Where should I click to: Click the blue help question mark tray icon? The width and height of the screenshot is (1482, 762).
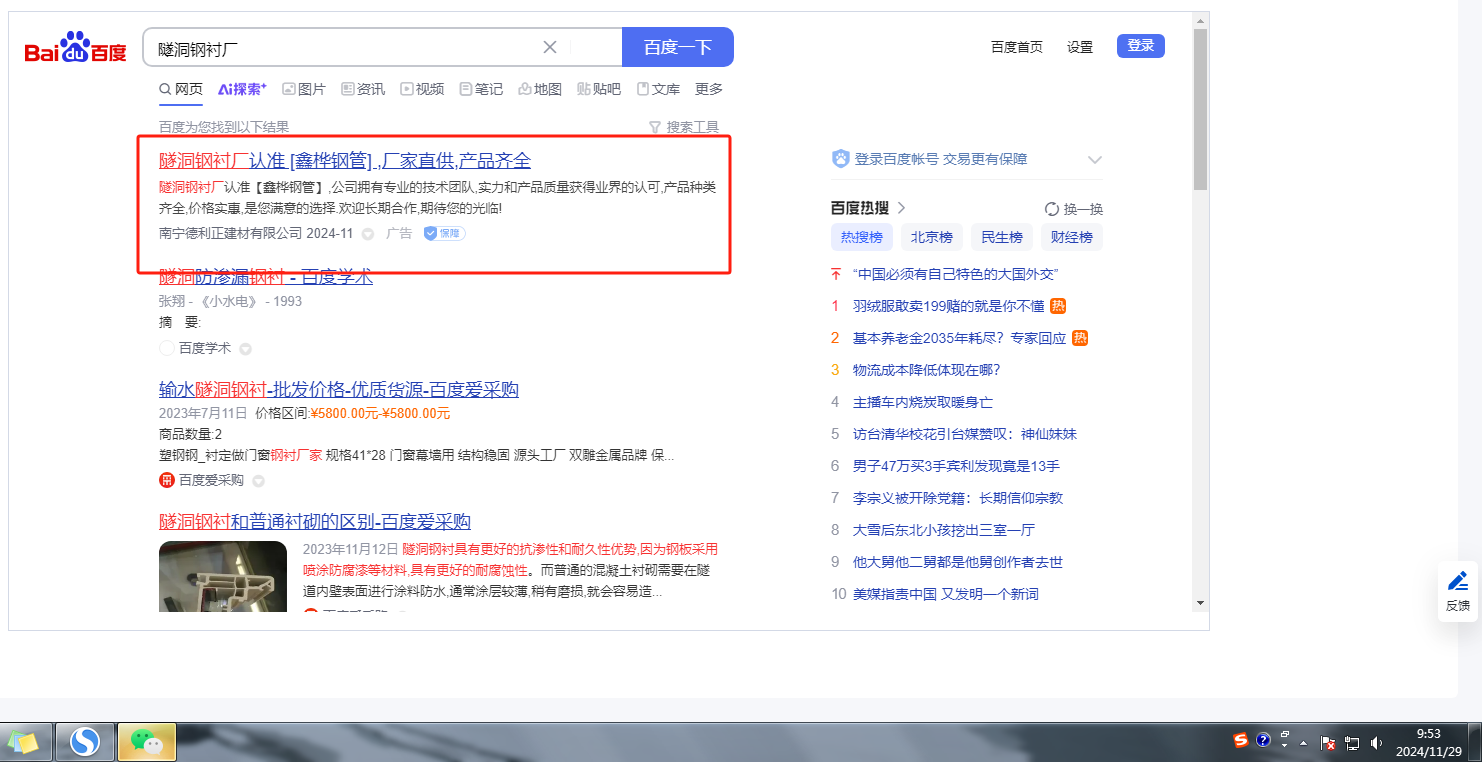[x=1263, y=741]
